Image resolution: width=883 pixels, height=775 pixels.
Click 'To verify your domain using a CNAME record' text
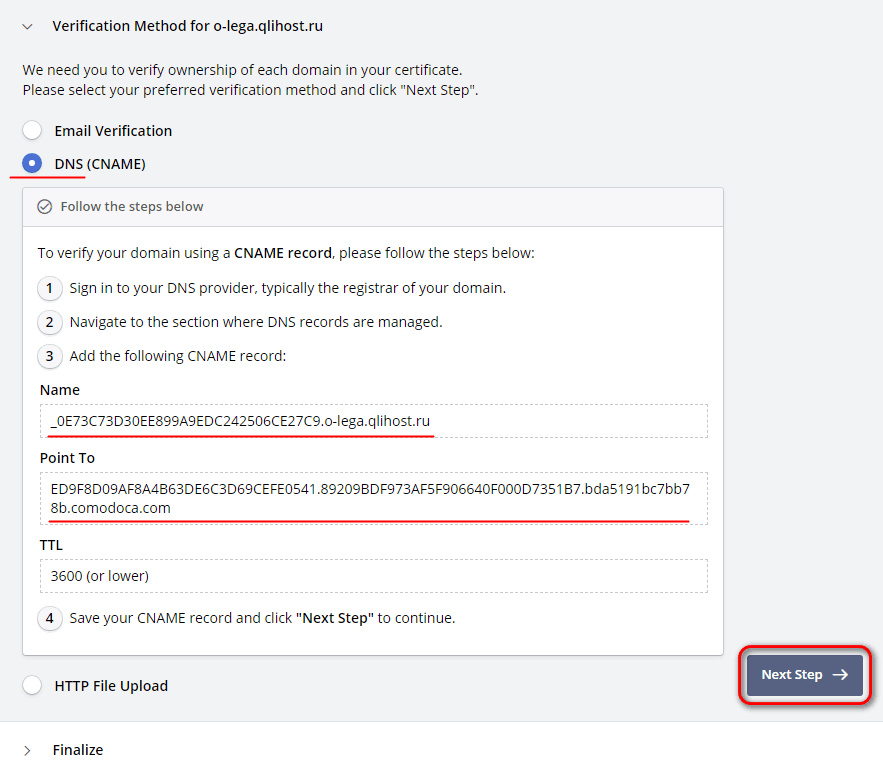pyautogui.click(x=286, y=253)
